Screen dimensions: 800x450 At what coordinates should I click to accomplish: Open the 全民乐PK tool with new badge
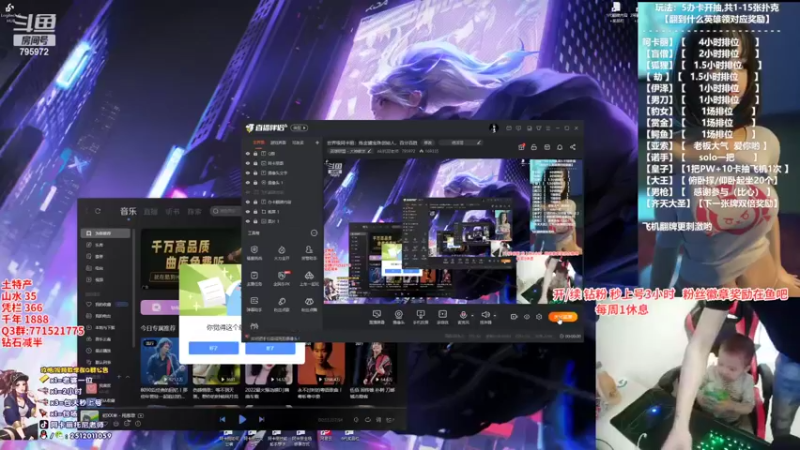pos(282,278)
